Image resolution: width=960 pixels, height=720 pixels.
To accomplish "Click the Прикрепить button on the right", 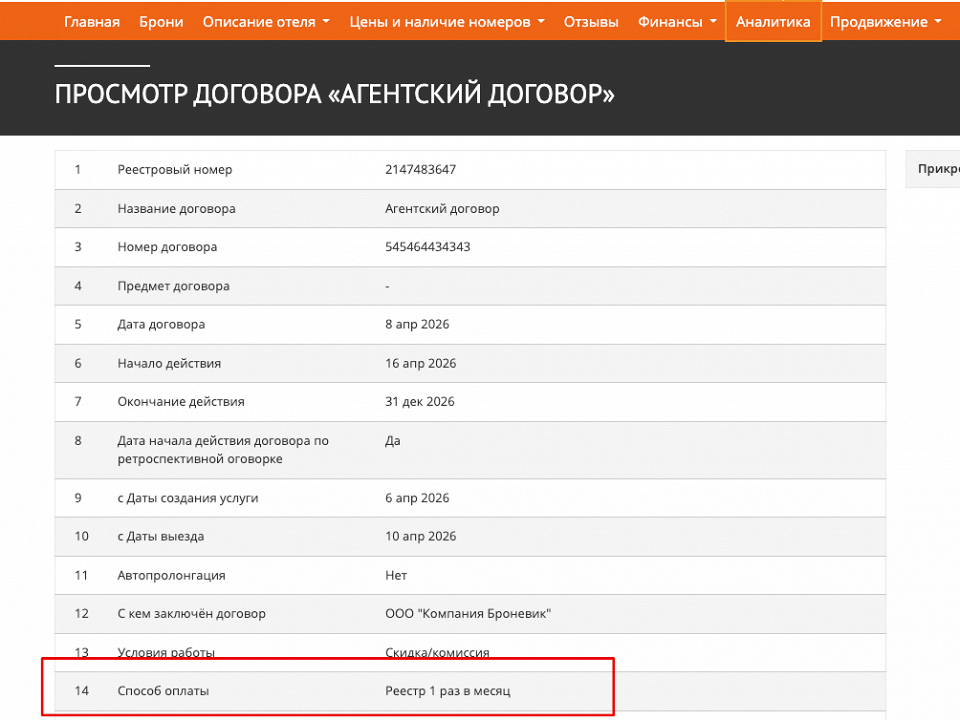I will click(938, 169).
